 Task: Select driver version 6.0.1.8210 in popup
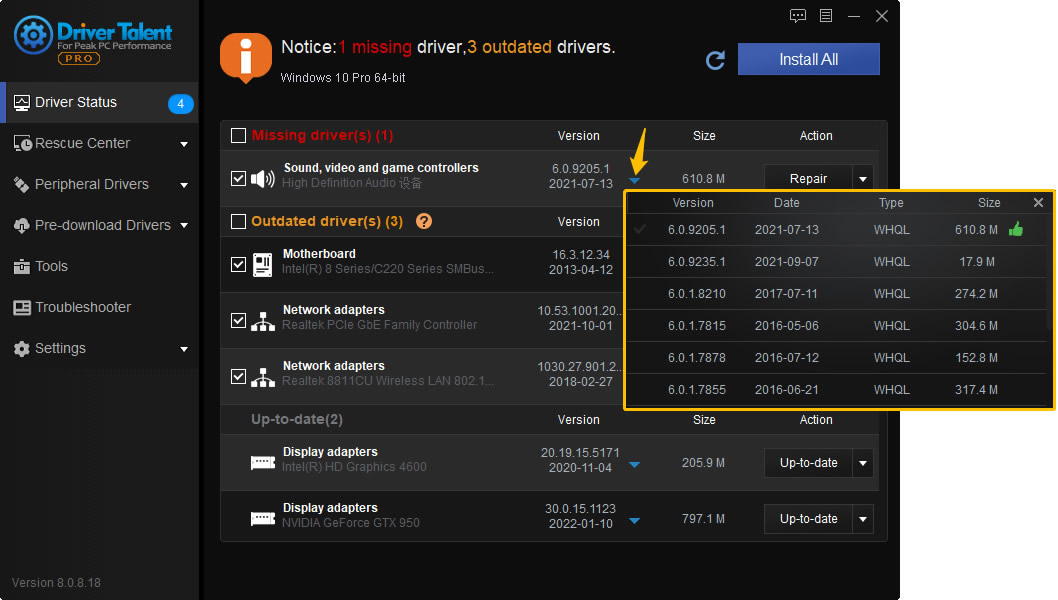839,294
